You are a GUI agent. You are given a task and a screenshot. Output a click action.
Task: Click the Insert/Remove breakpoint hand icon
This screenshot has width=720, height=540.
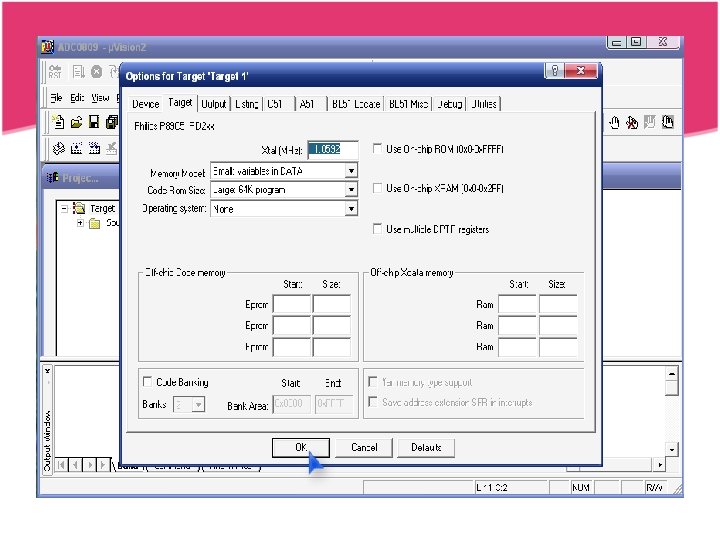pyautogui.click(x=614, y=123)
